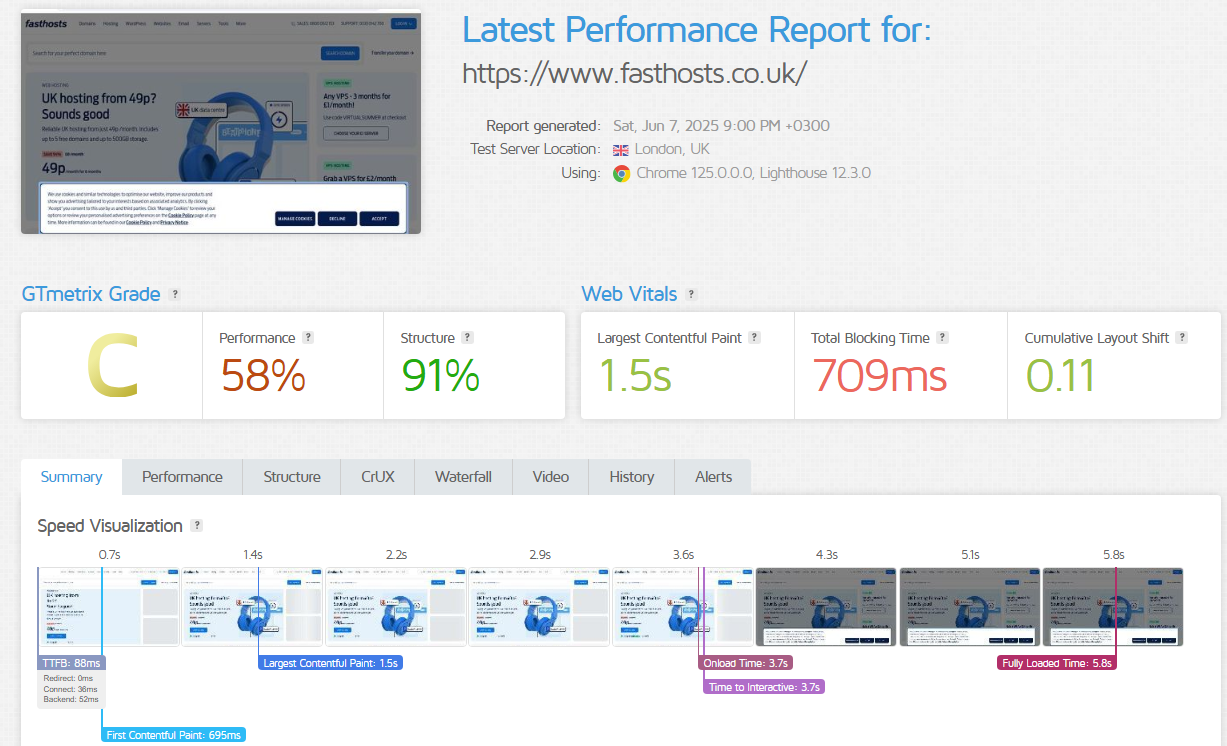Viewport: 1227px width, 746px height.
Task: Select the 5.1s filmstrip frame
Action: (970, 607)
